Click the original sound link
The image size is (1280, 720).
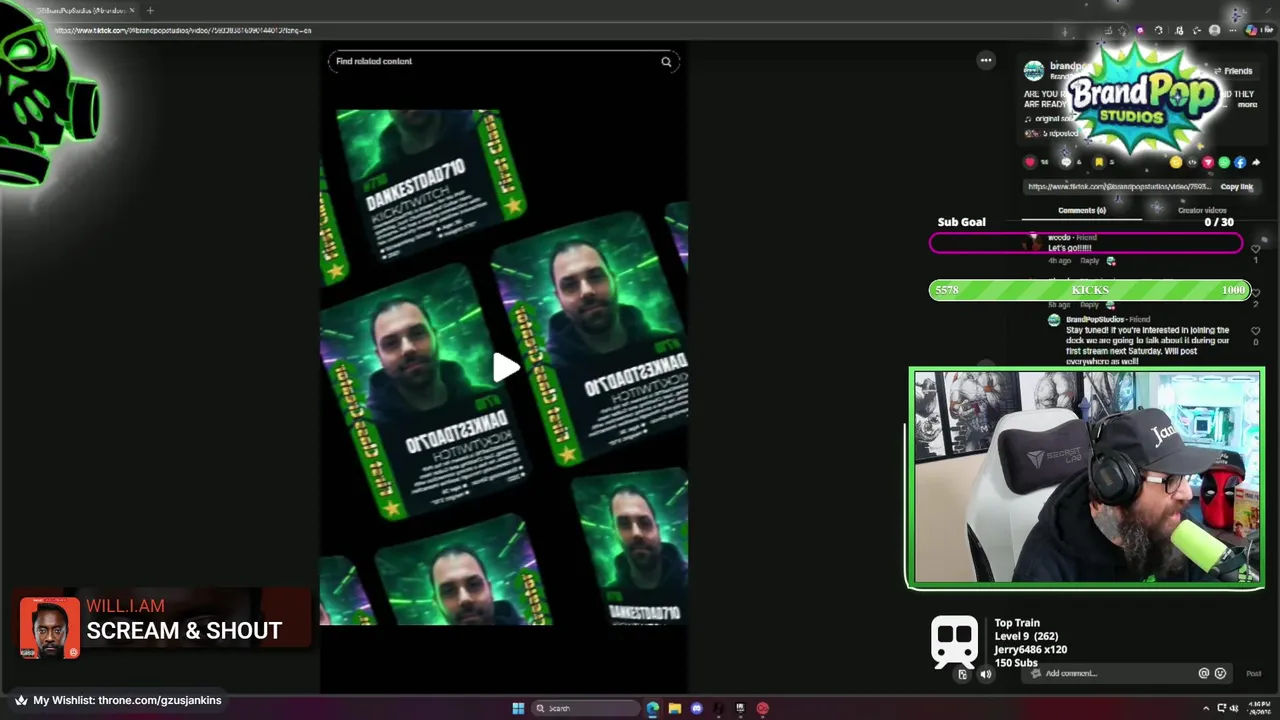pos(1053,118)
